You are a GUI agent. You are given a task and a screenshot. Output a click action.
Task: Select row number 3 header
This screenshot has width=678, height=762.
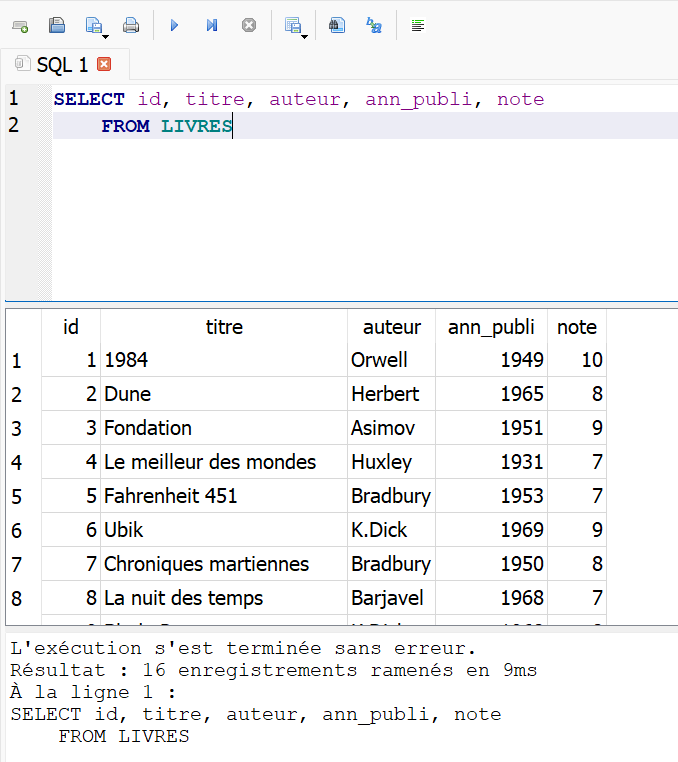click(17, 428)
